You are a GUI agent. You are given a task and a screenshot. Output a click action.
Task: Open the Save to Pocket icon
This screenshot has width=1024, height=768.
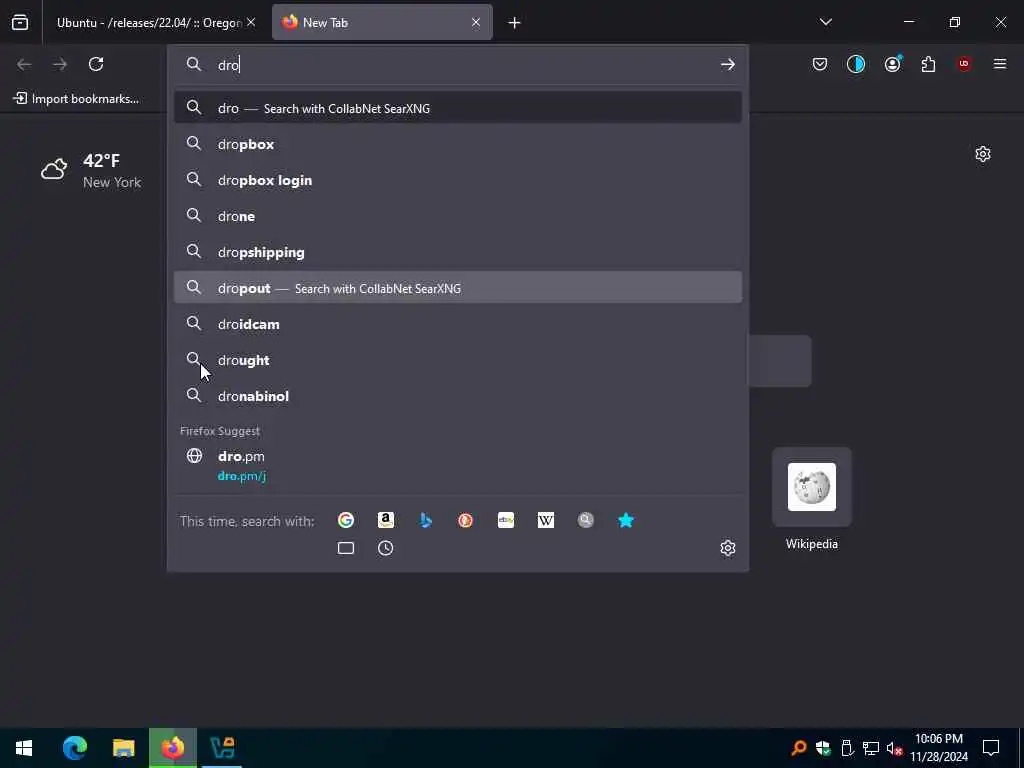click(820, 64)
